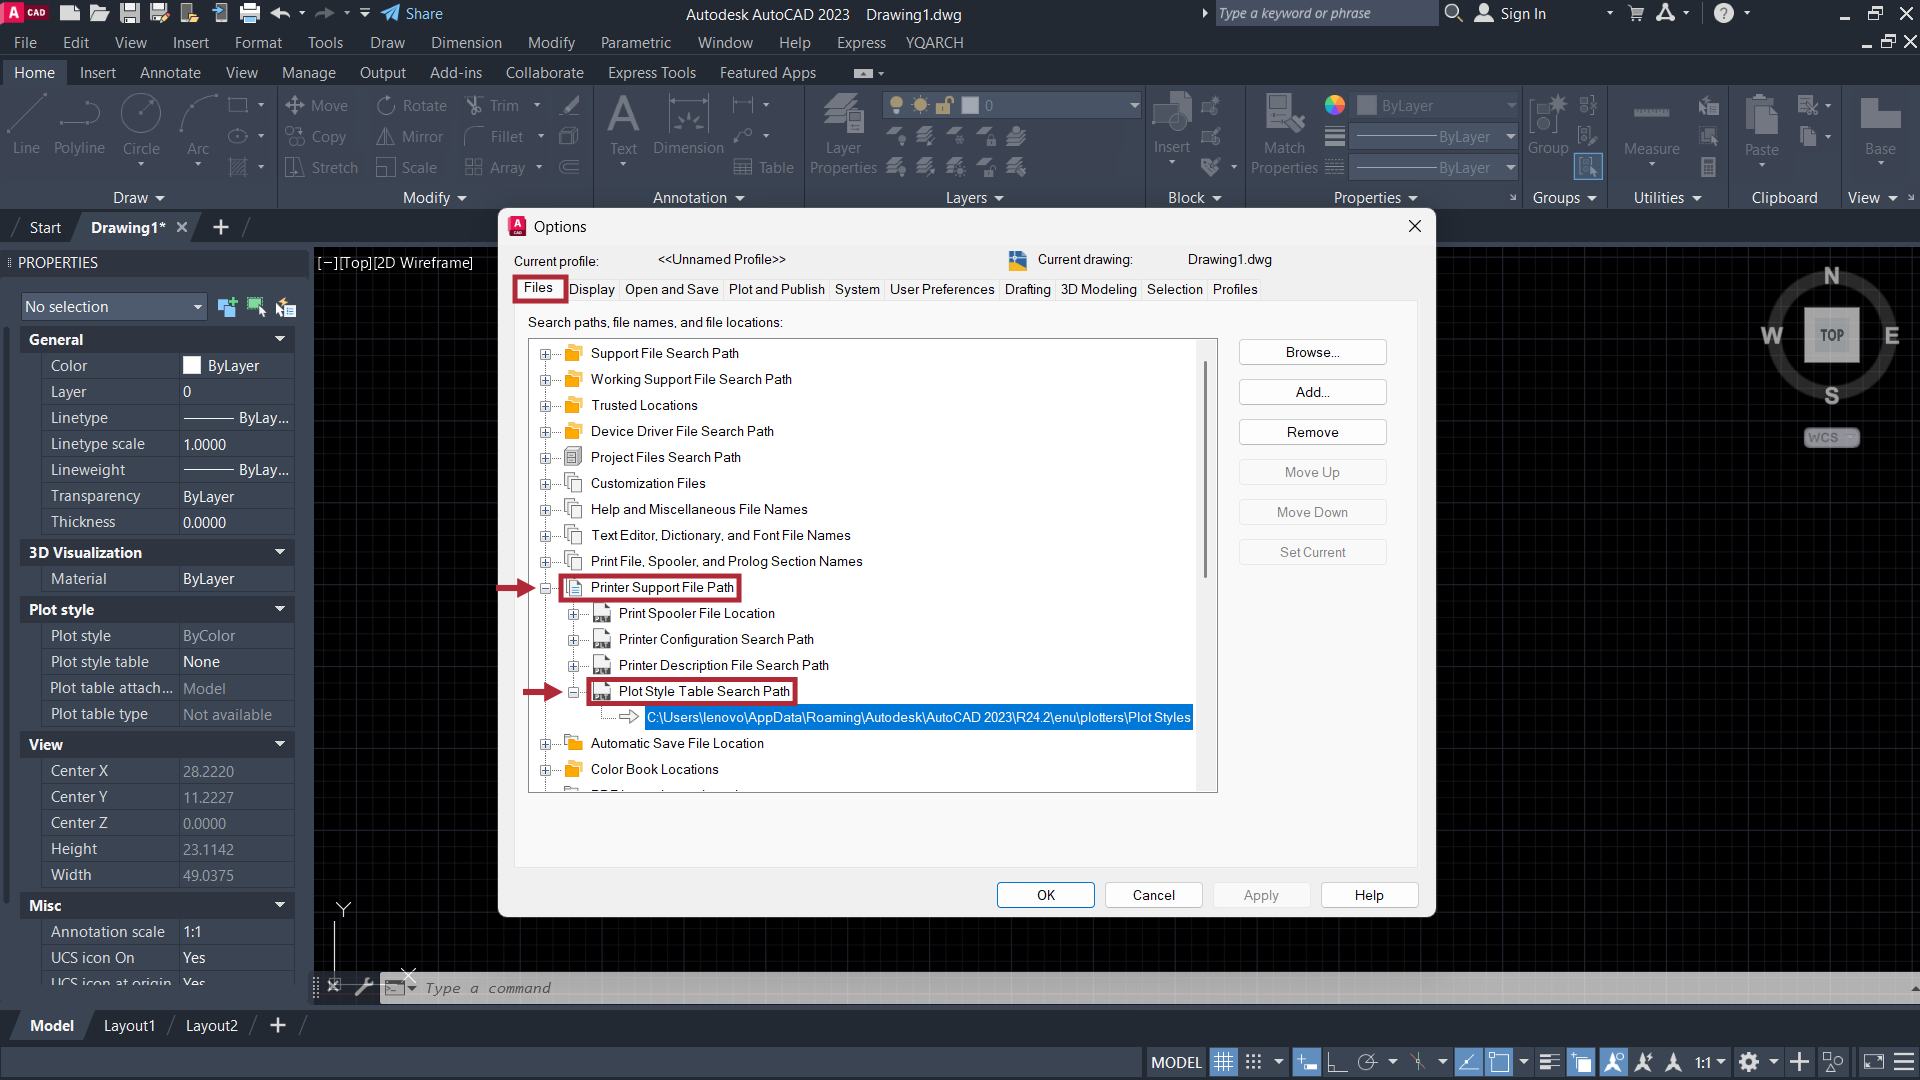Click the search keyword input box
The width and height of the screenshot is (1920, 1080).
1325,13
